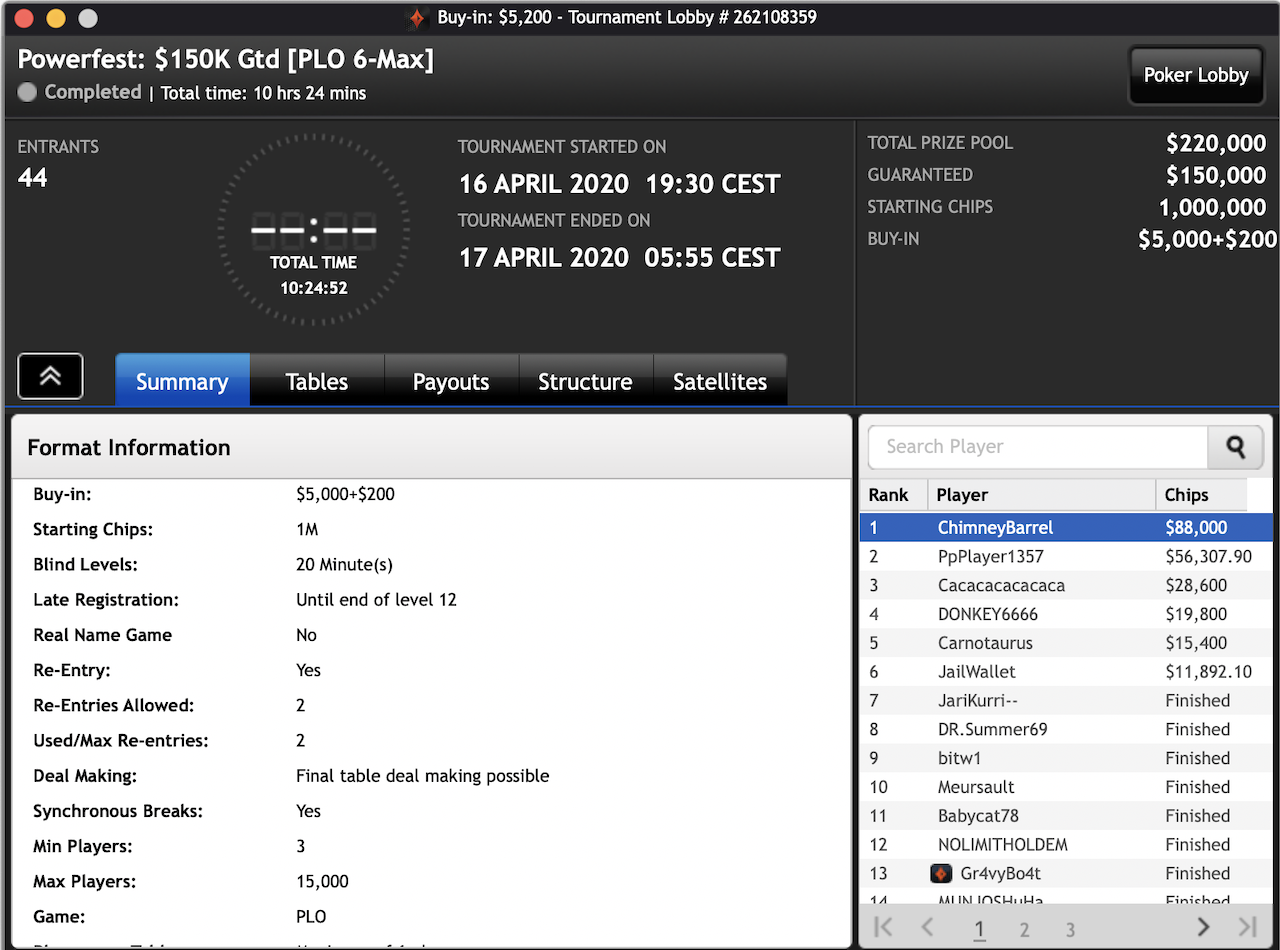Select PpPlayer1357 in the ranking list
The height and width of the screenshot is (950, 1280).
click(990, 556)
